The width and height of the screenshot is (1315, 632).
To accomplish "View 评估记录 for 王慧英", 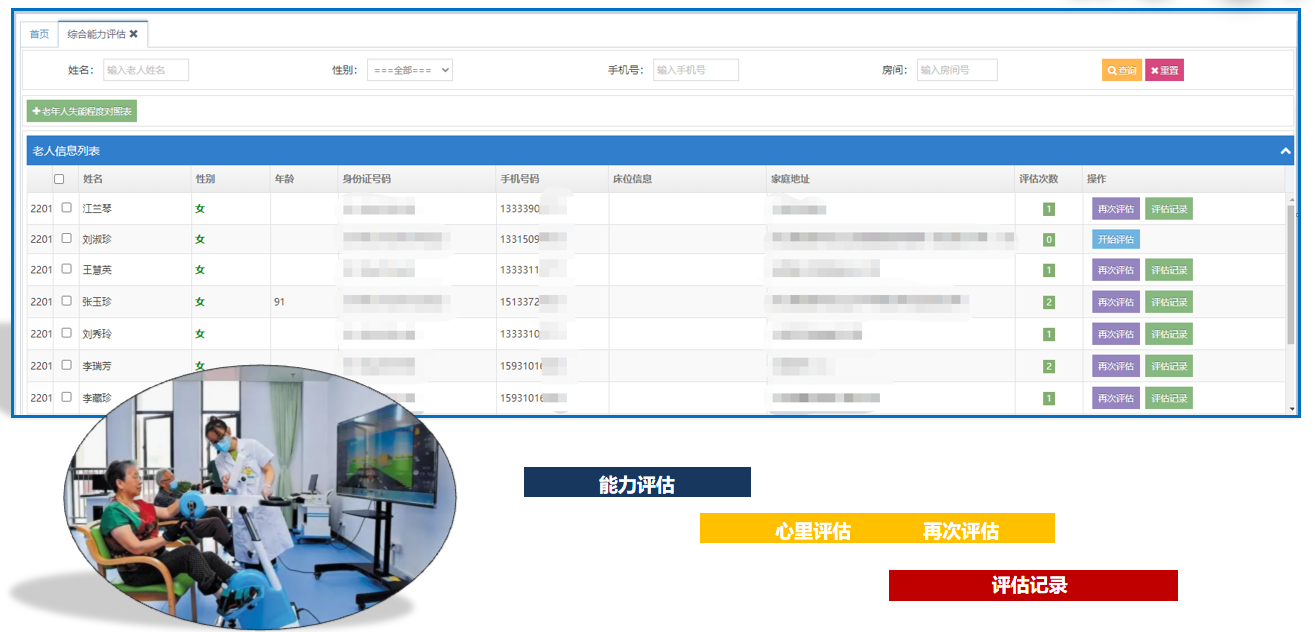I will pos(1168,270).
